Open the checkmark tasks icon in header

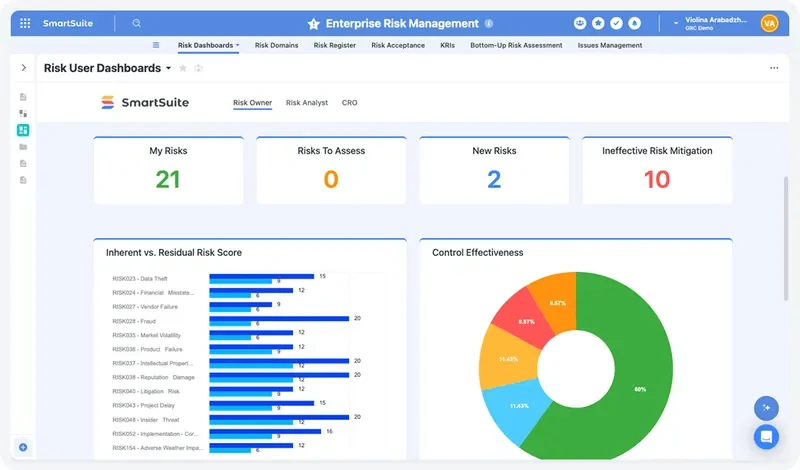616,23
